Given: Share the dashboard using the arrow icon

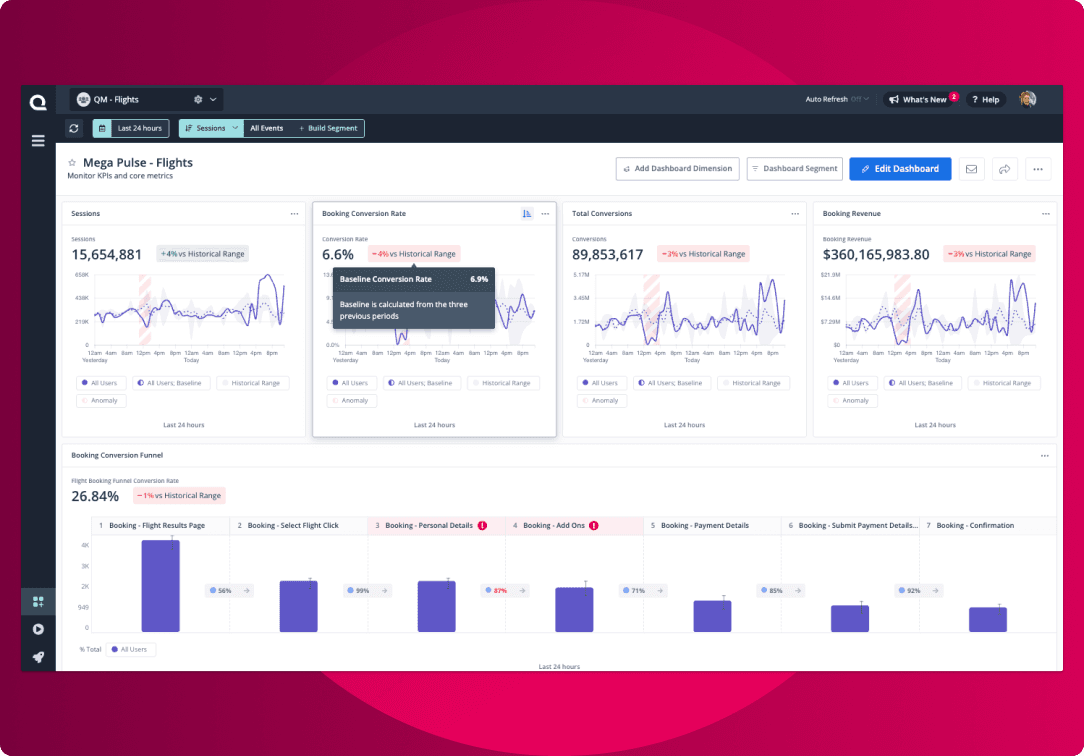Looking at the screenshot, I should point(1004,168).
